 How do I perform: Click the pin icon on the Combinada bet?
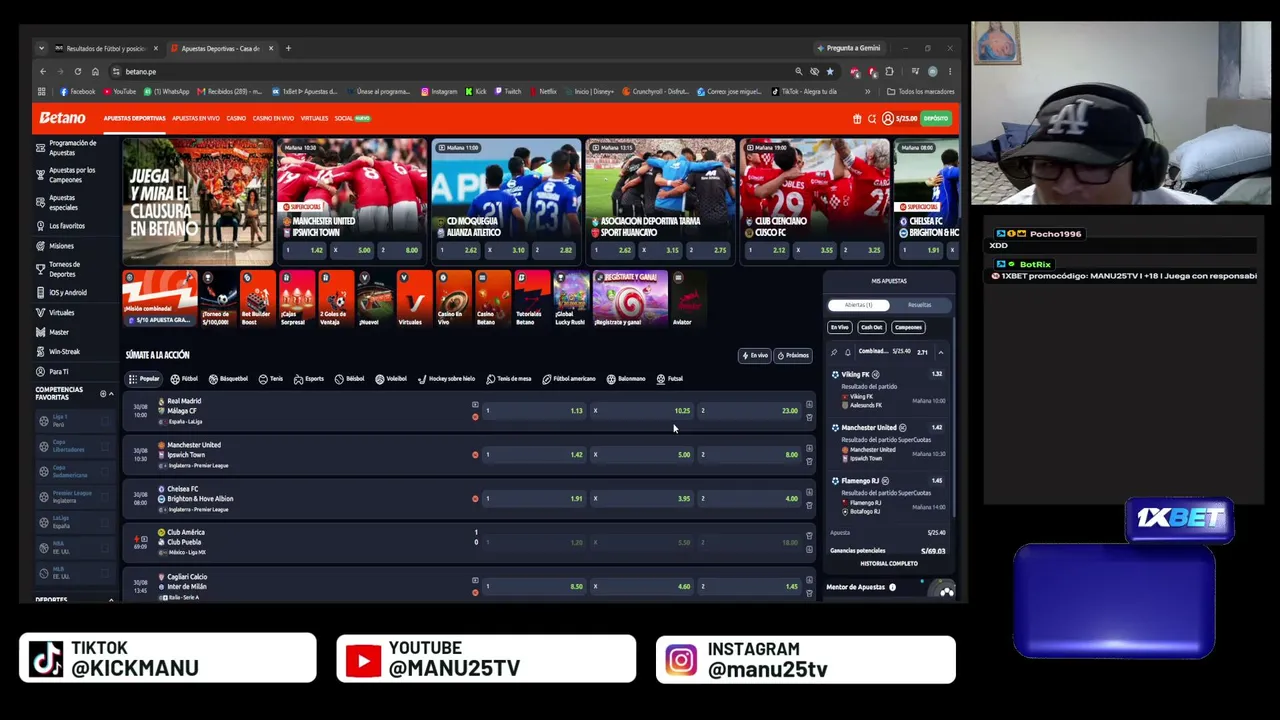click(834, 352)
